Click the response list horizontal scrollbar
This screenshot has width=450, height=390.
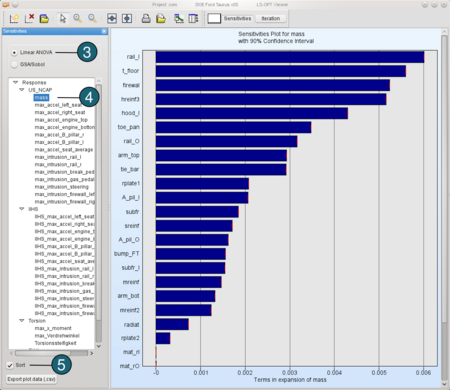[51, 353]
